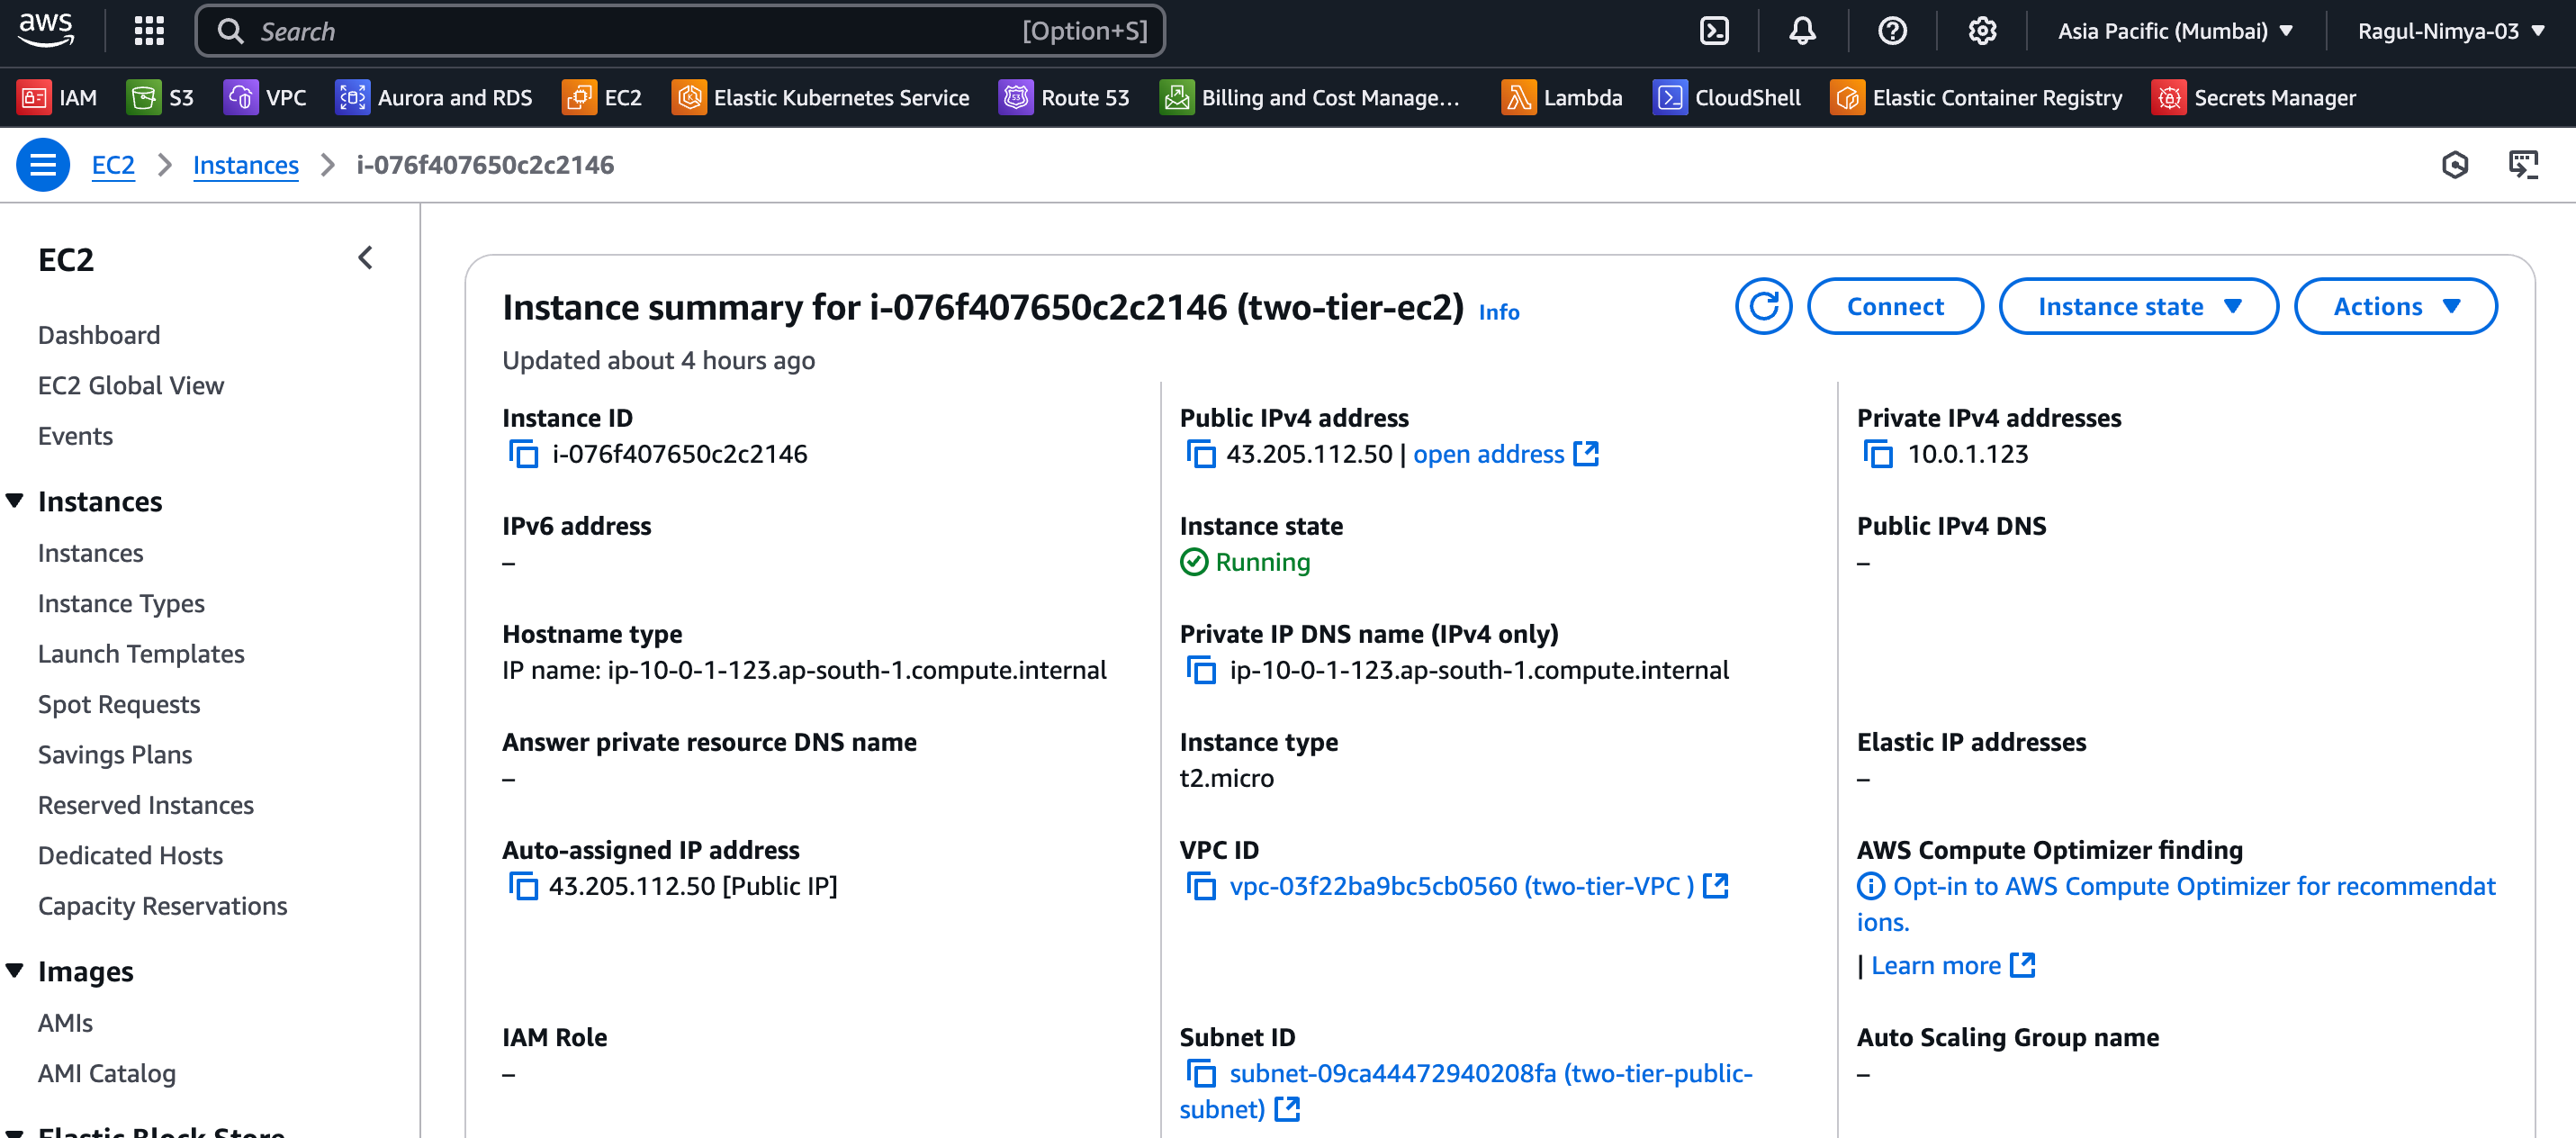Open Lambda shortcut in favorites bar
2576x1138 pixels.
(x=1562, y=97)
